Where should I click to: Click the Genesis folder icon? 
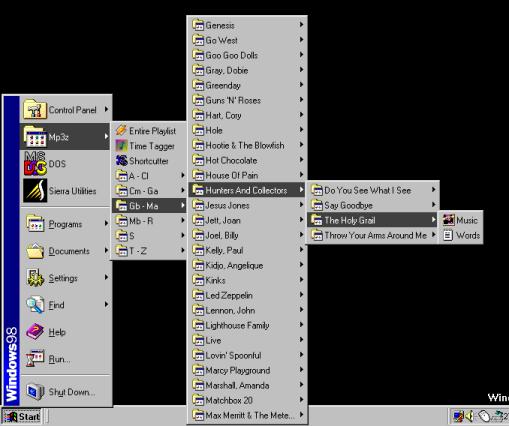coord(198,25)
